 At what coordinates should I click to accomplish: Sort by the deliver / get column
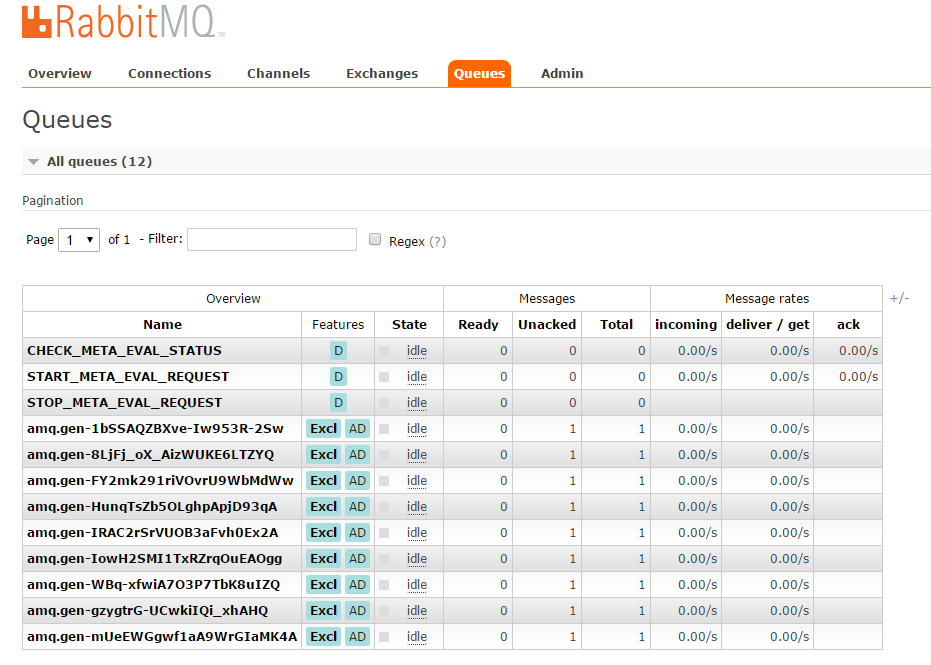click(x=767, y=325)
